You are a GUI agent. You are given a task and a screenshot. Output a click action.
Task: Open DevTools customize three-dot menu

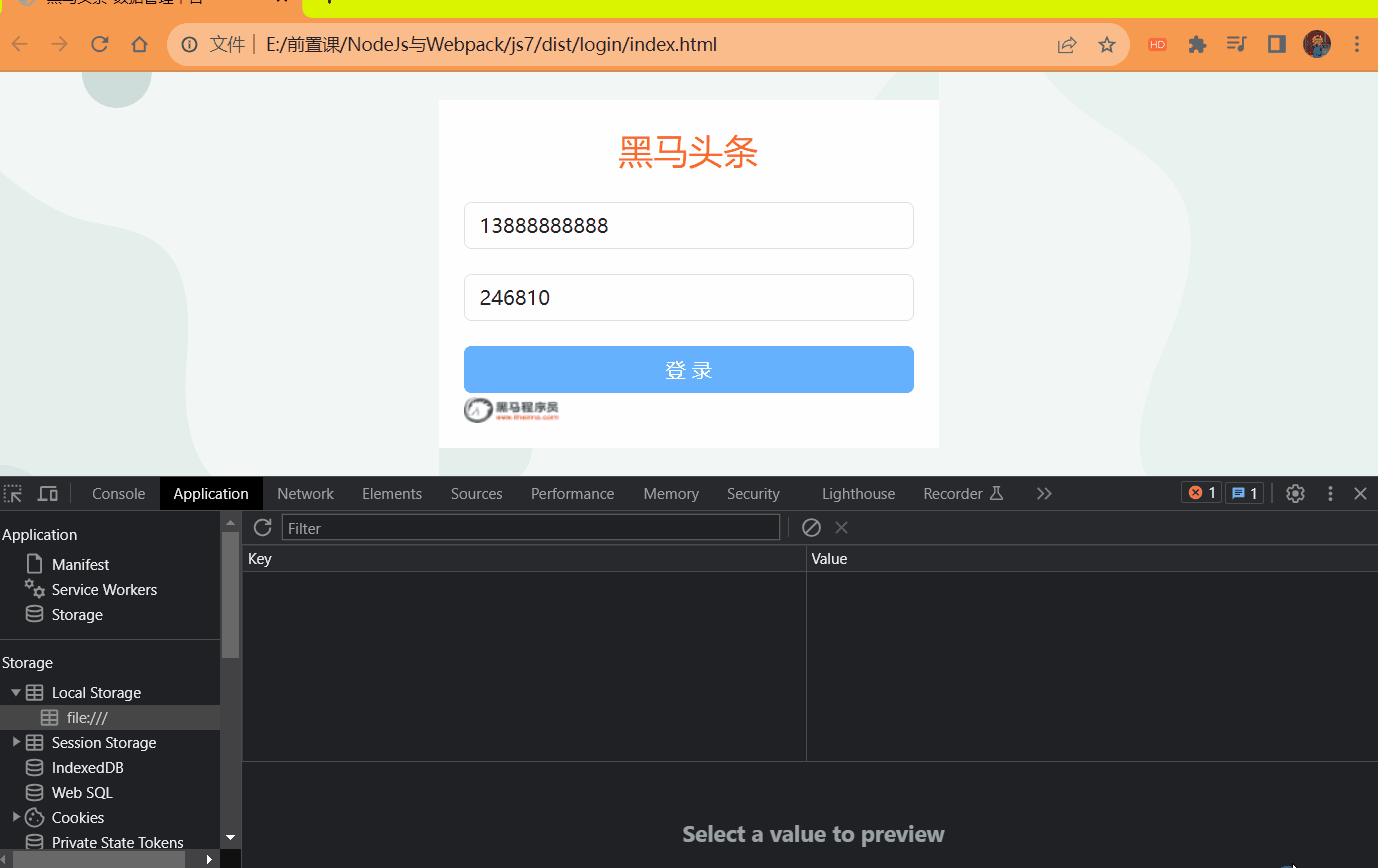pyautogui.click(x=1330, y=493)
